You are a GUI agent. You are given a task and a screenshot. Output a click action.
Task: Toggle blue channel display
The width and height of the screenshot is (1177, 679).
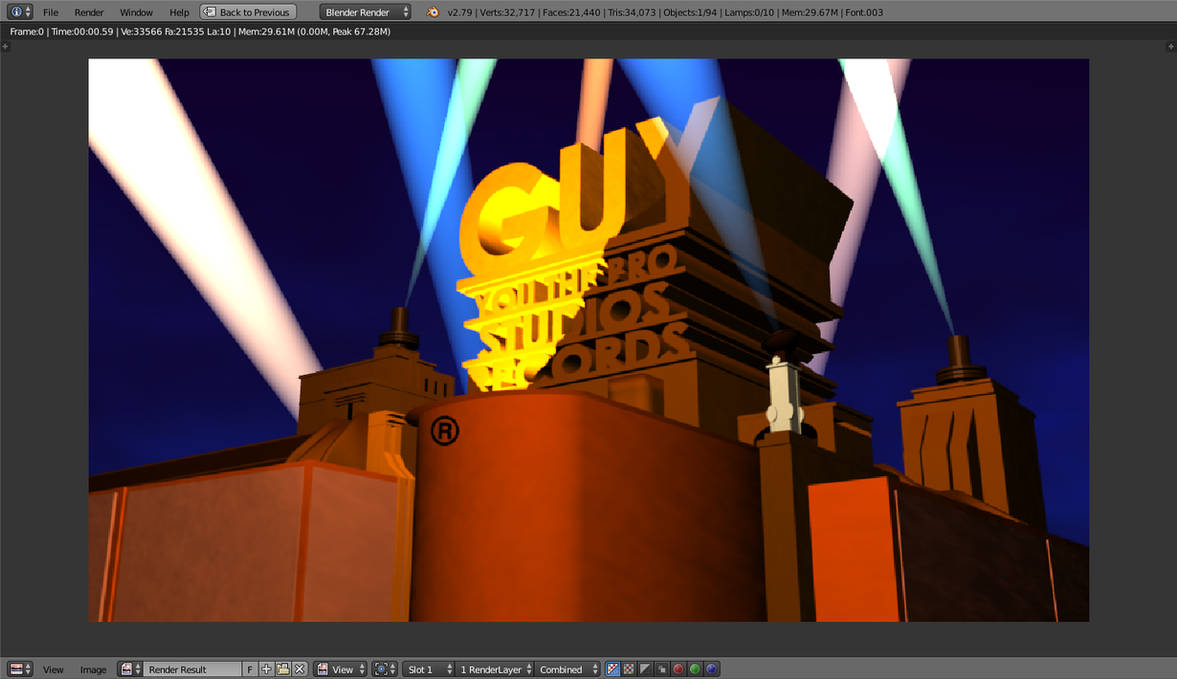coord(712,669)
